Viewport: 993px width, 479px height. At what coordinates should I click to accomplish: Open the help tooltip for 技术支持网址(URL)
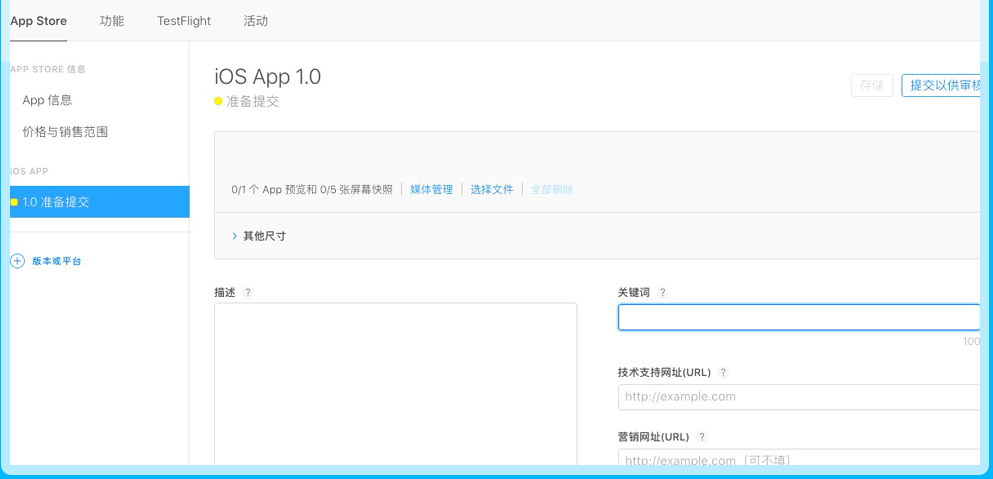point(723,373)
